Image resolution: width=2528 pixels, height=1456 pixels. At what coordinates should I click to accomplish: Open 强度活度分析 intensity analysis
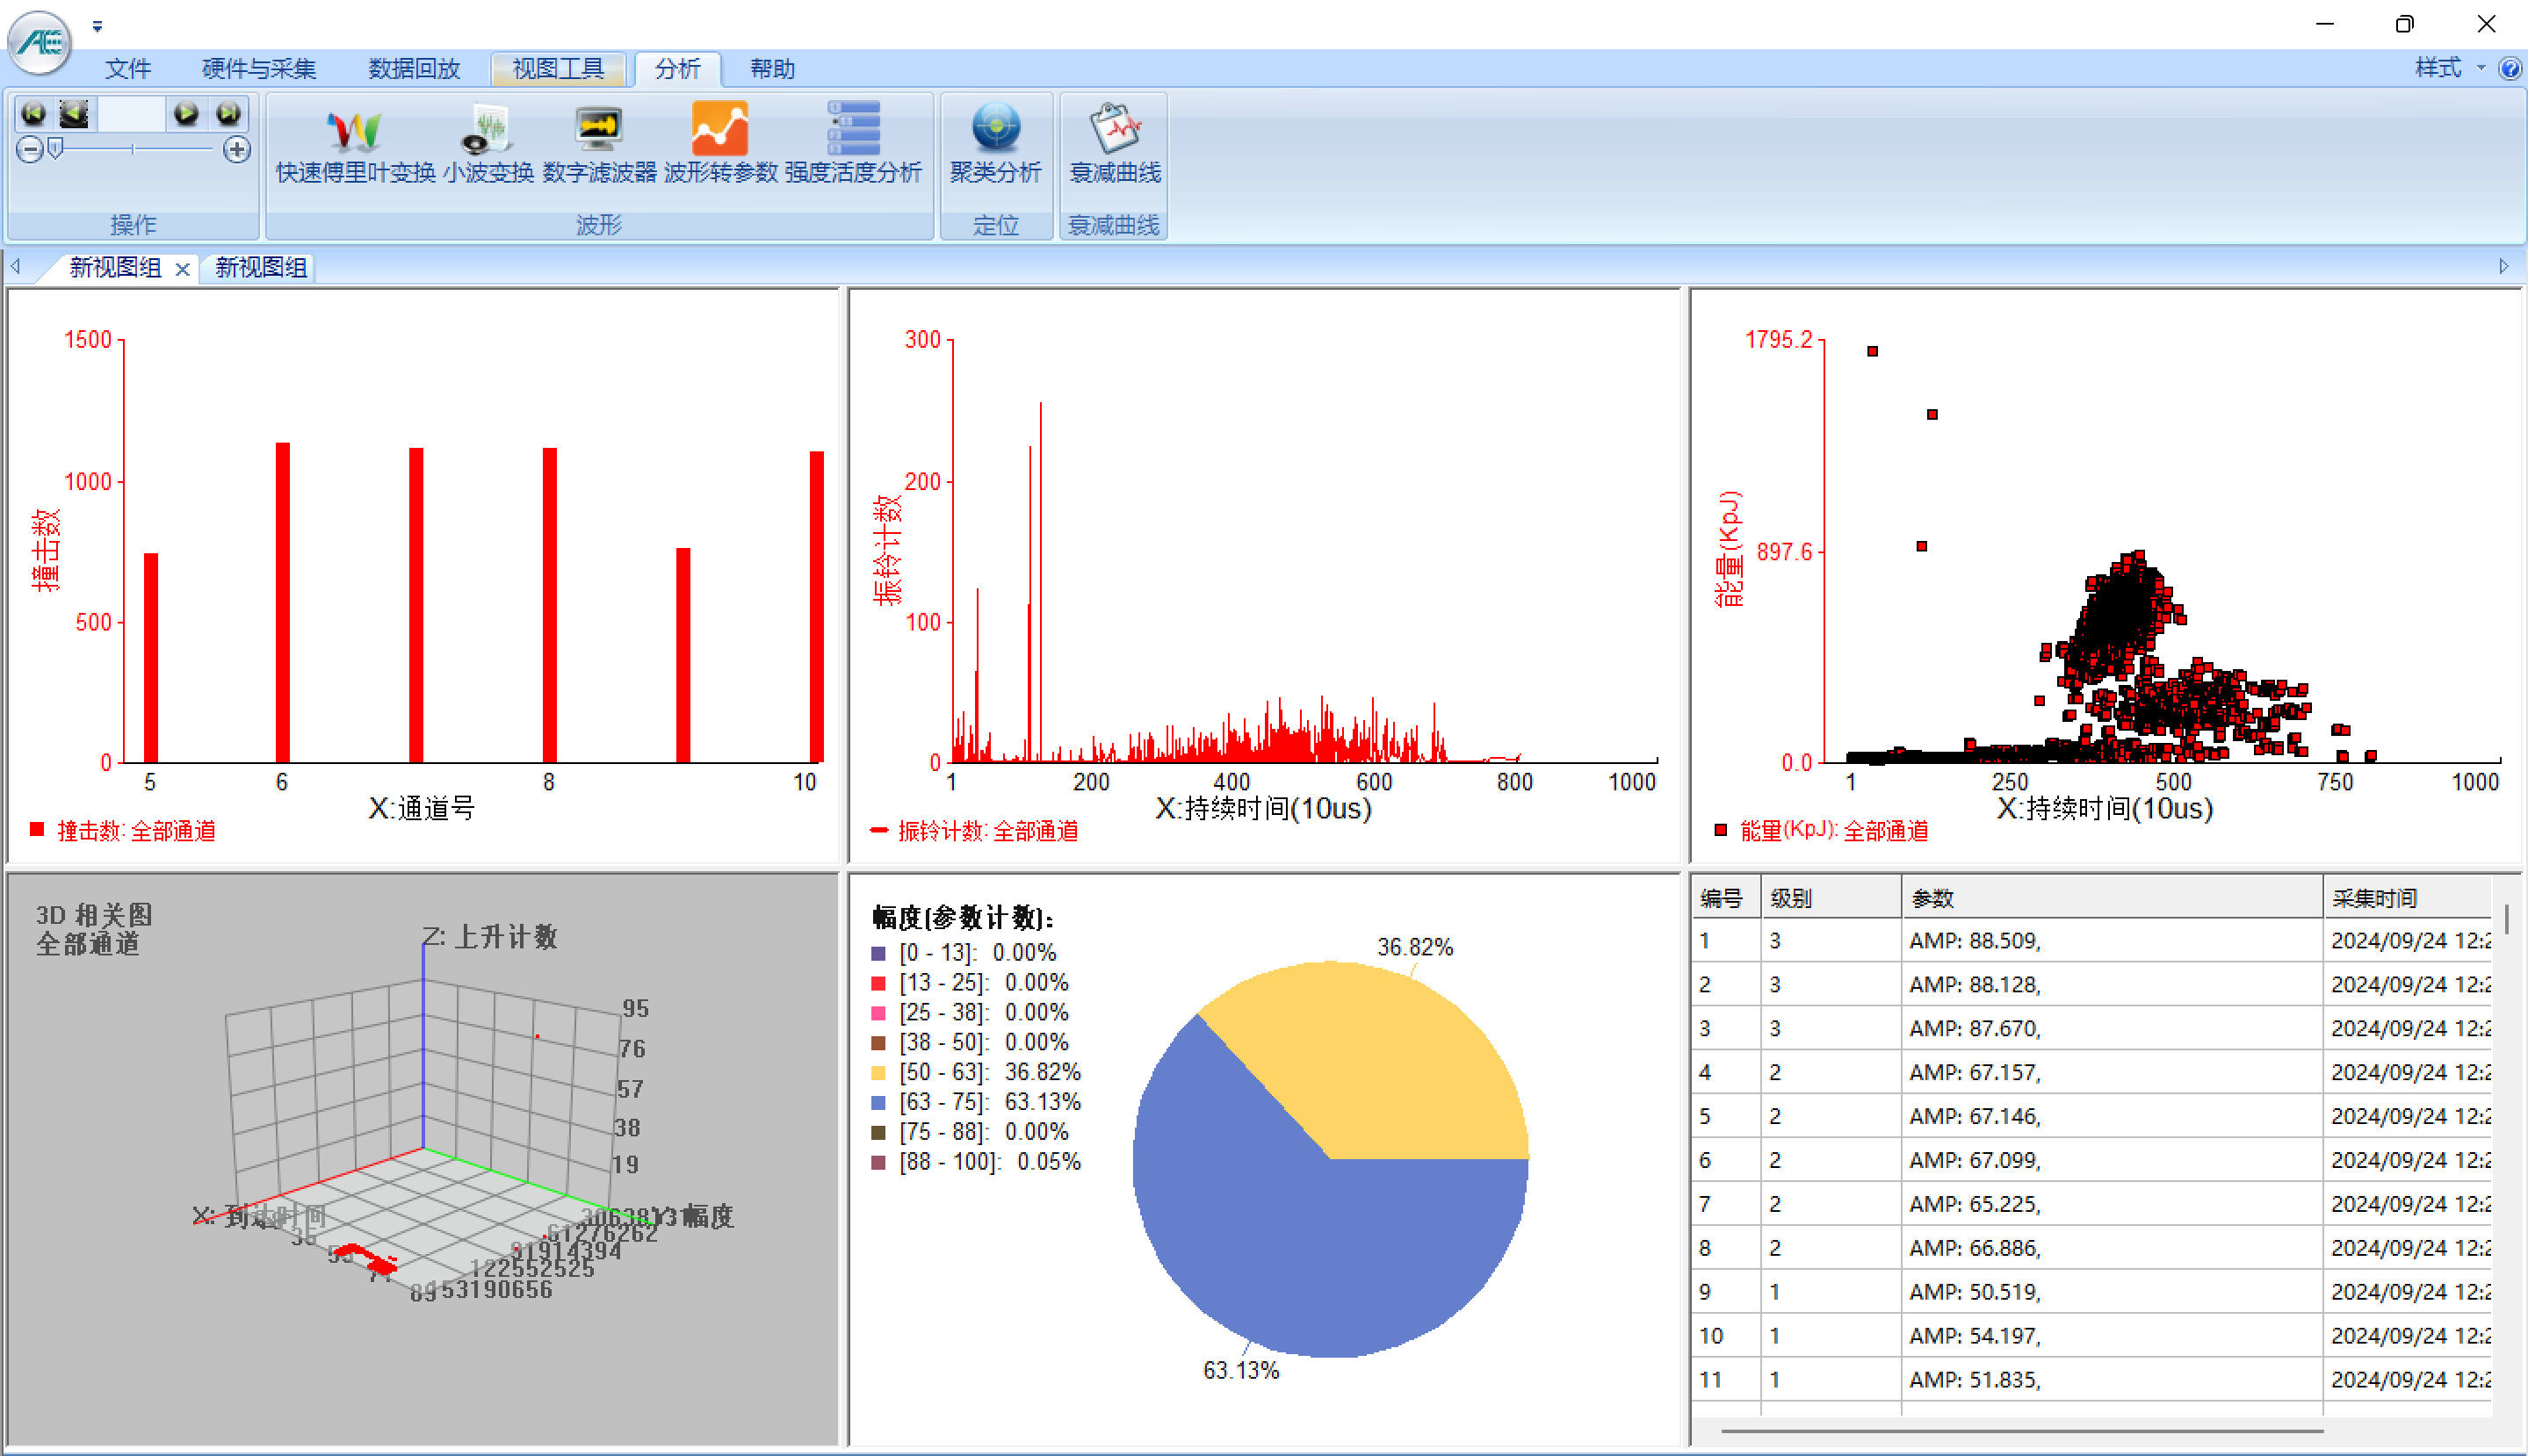click(852, 143)
